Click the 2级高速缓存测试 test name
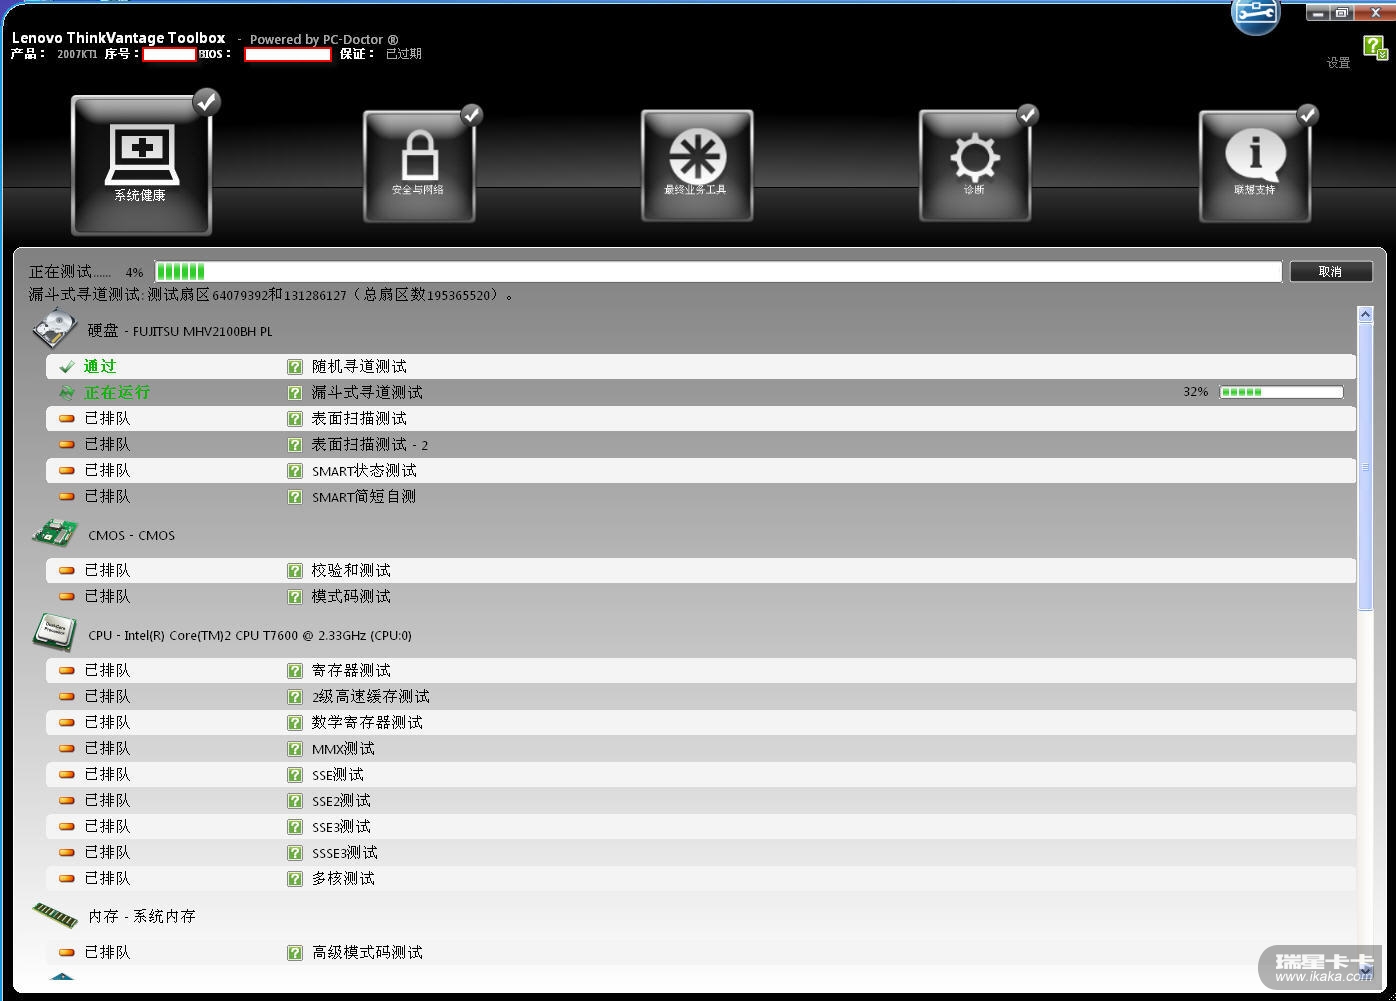The height and width of the screenshot is (1001, 1396). pyautogui.click(x=371, y=697)
